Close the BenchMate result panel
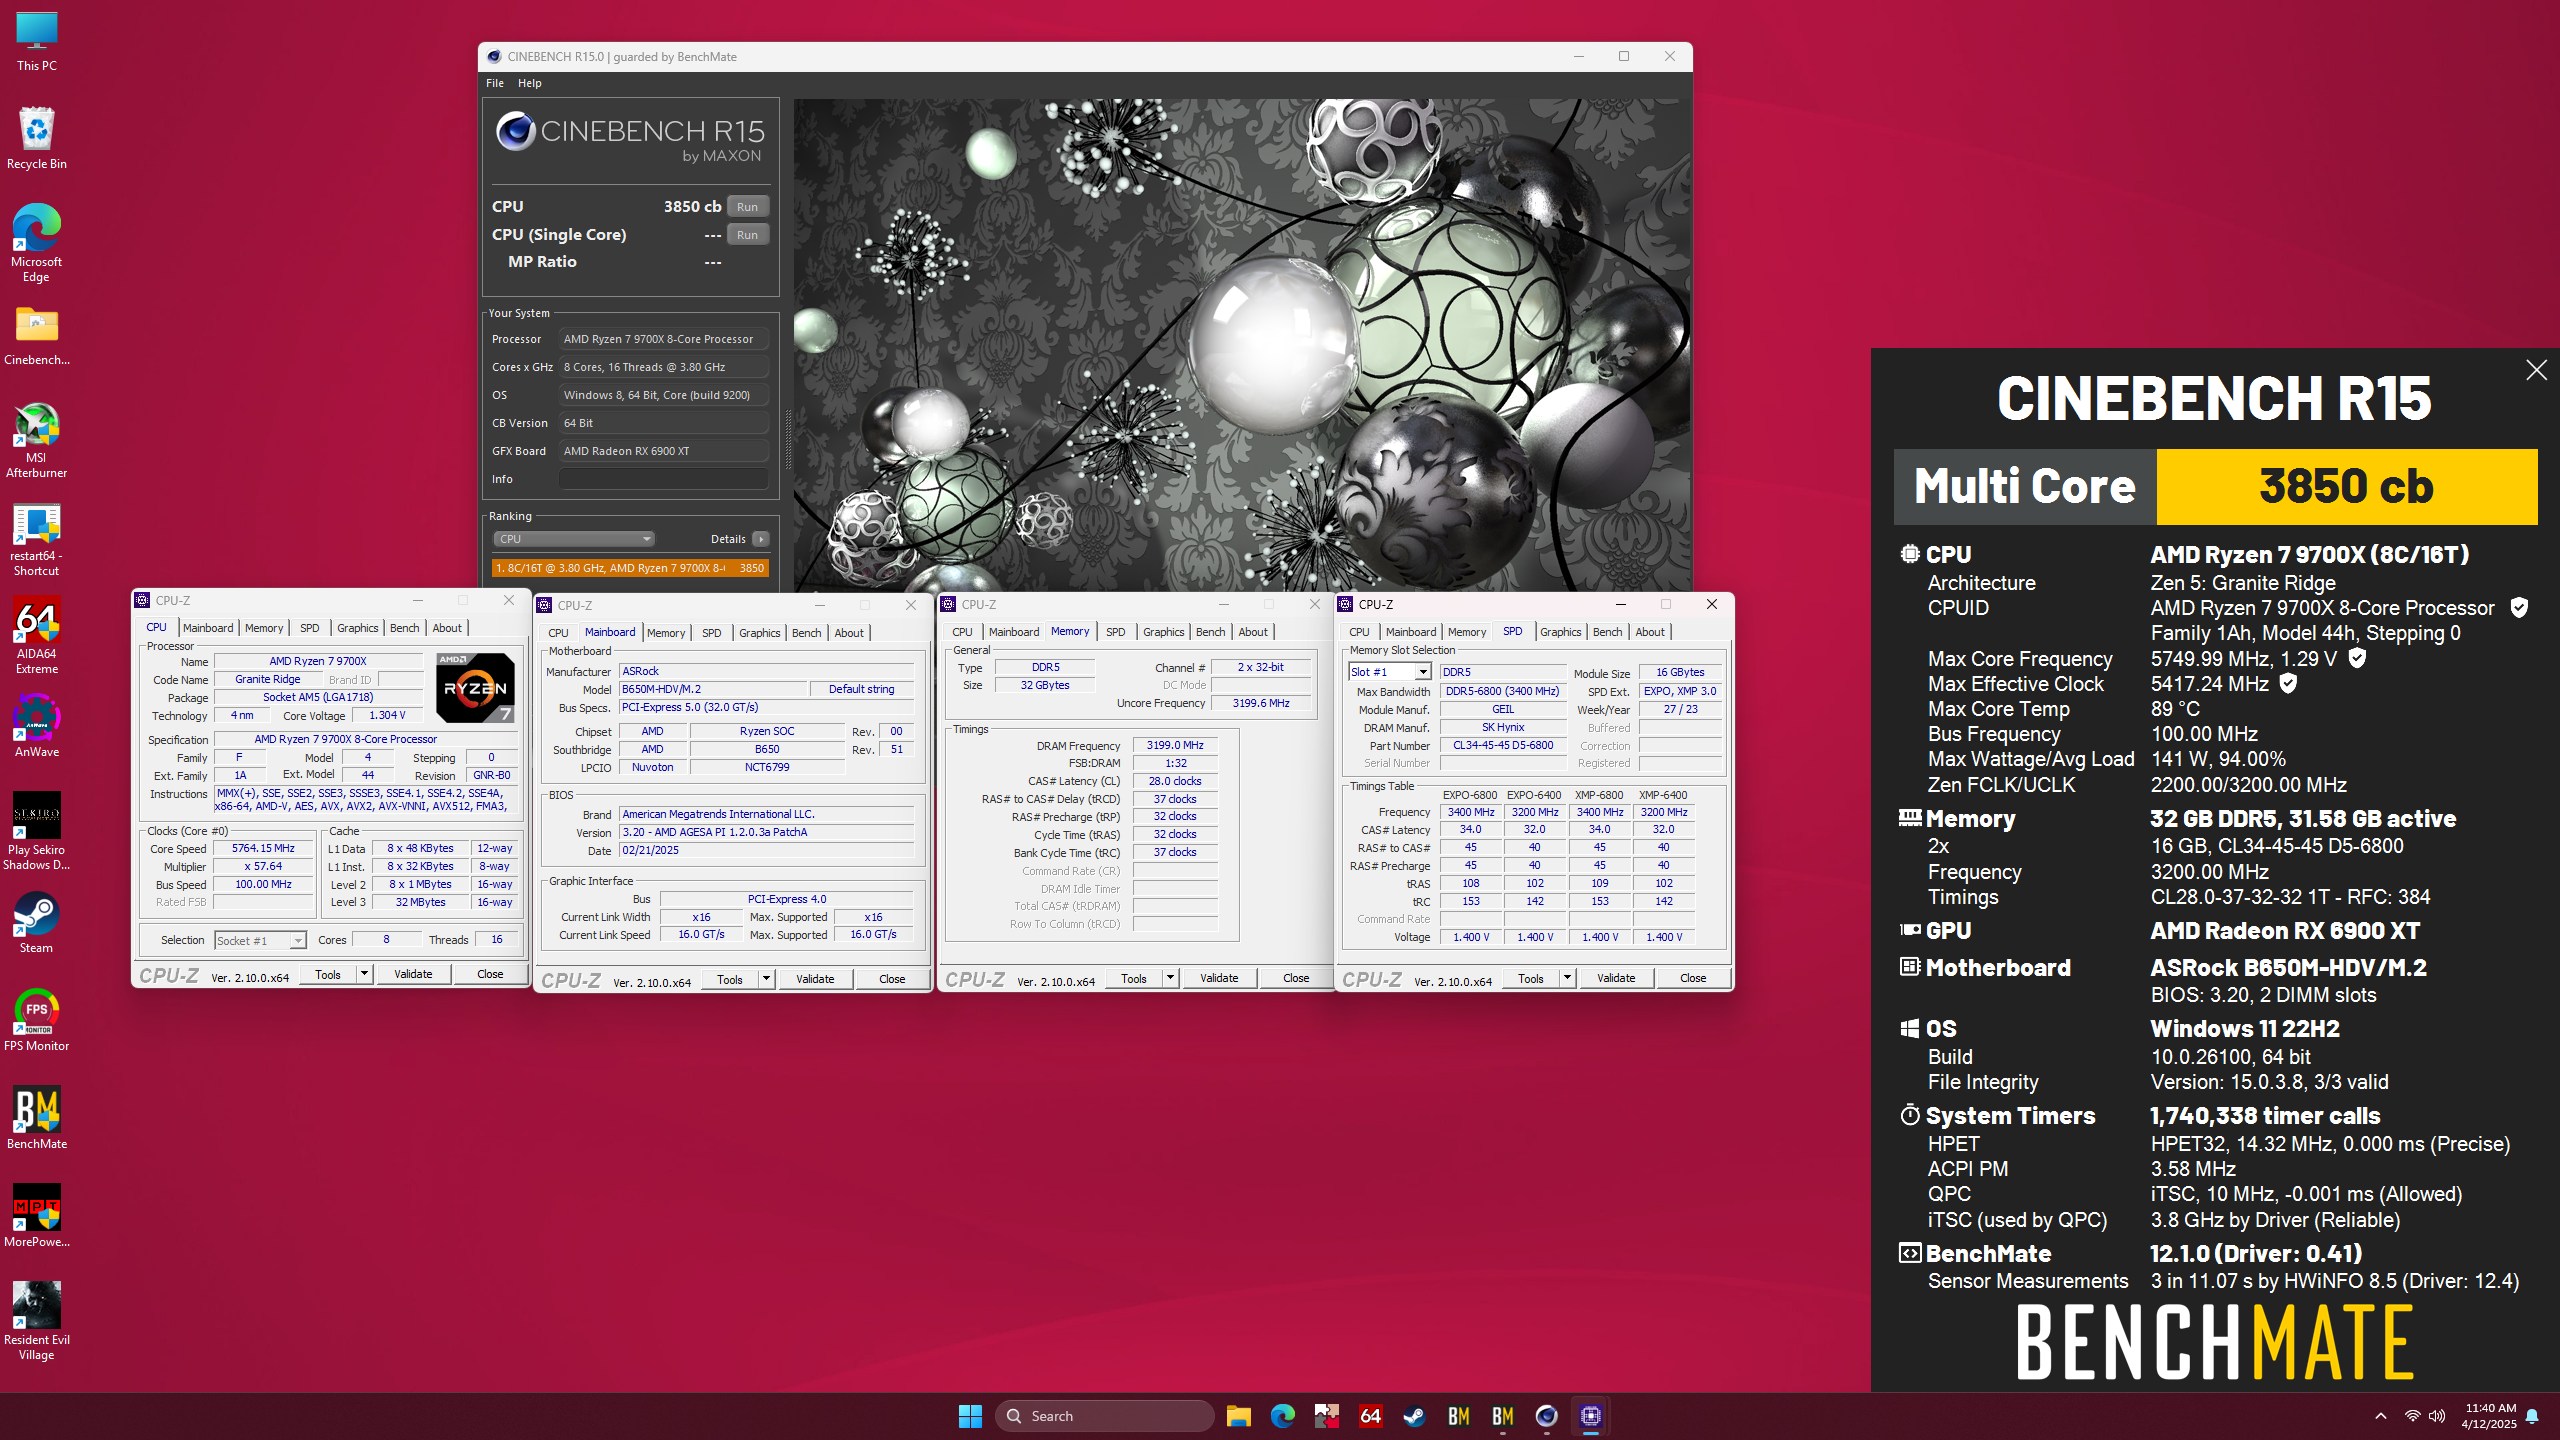 (2536, 371)
